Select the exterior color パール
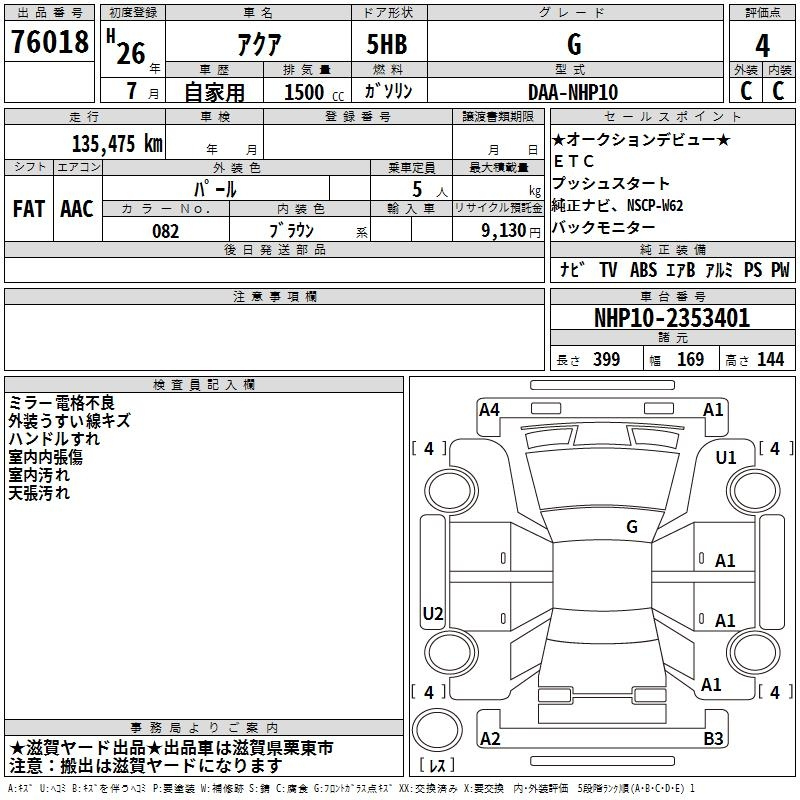 [215, 189]
